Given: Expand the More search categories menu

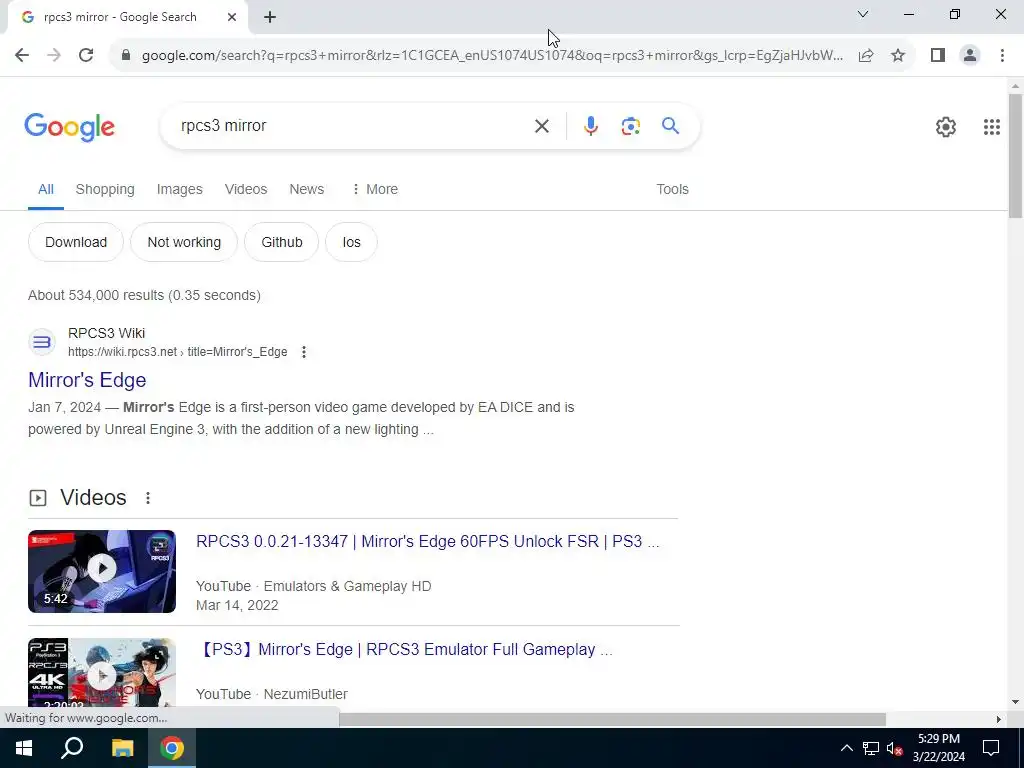Looking at the screenshot, I should click(x=375, y=189).
